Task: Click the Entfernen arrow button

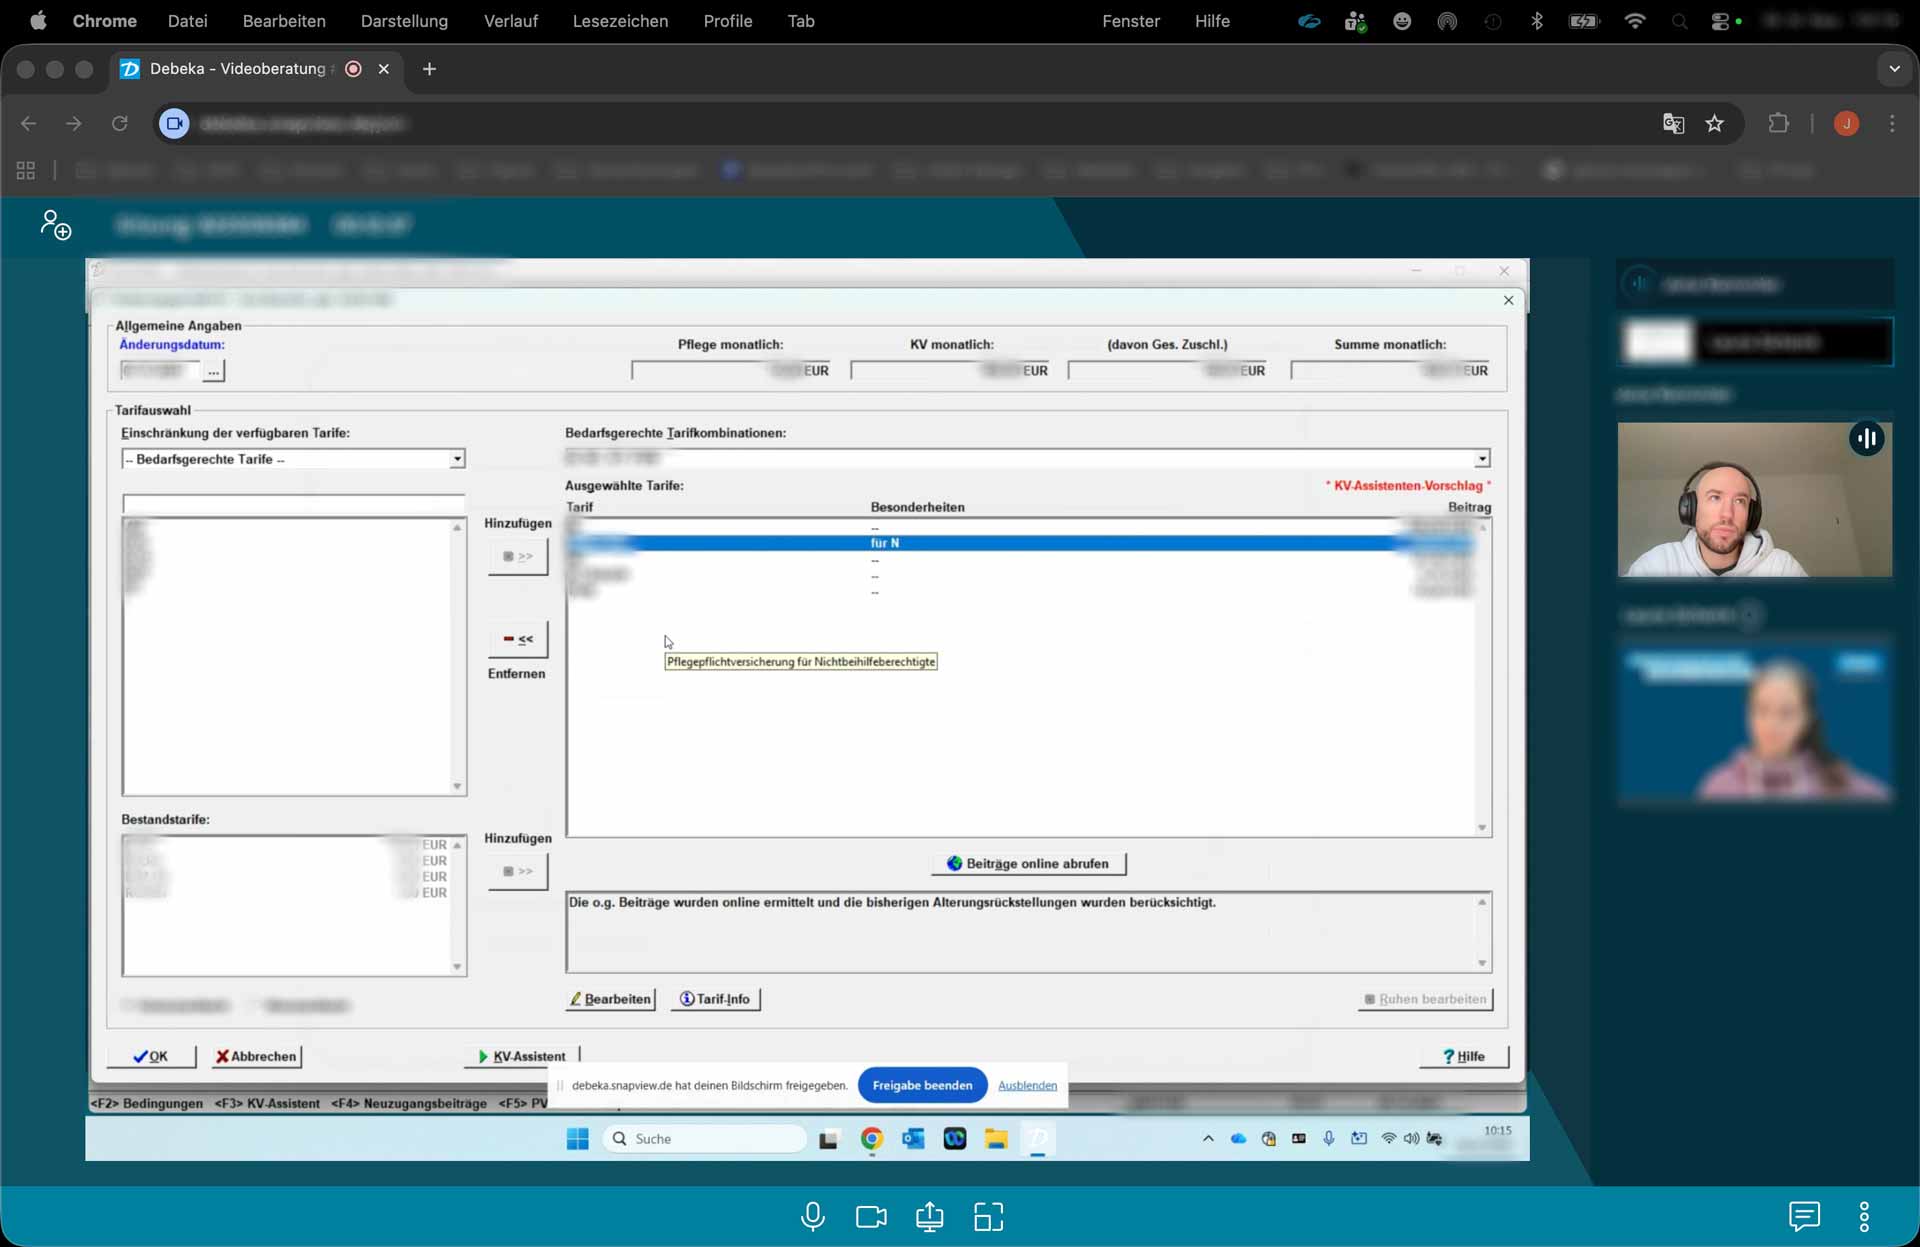Action: (518, 639)
